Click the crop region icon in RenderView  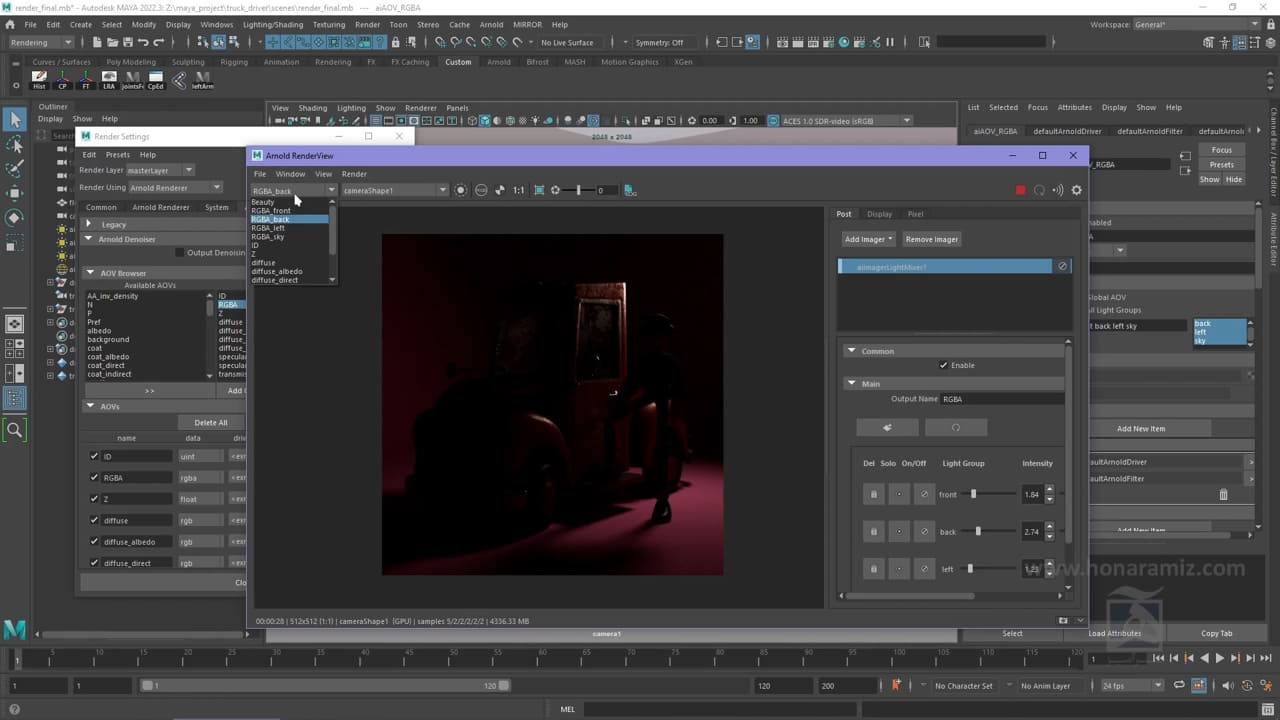coord(539,190)
